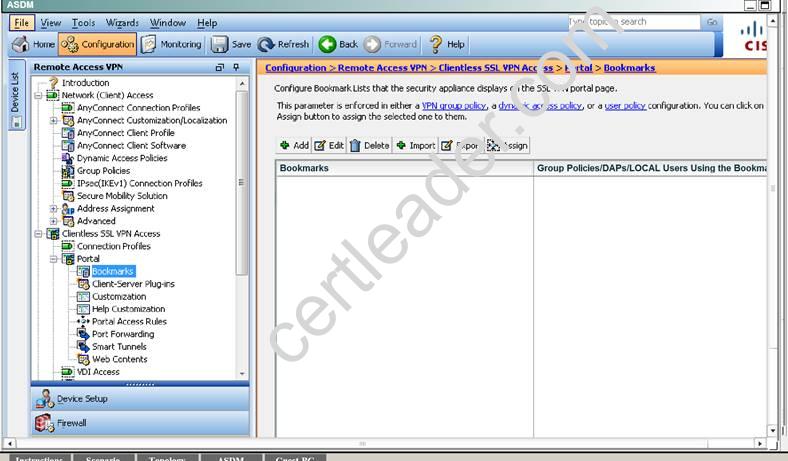Open the dynamic access policy link

(x=540, y=106)
